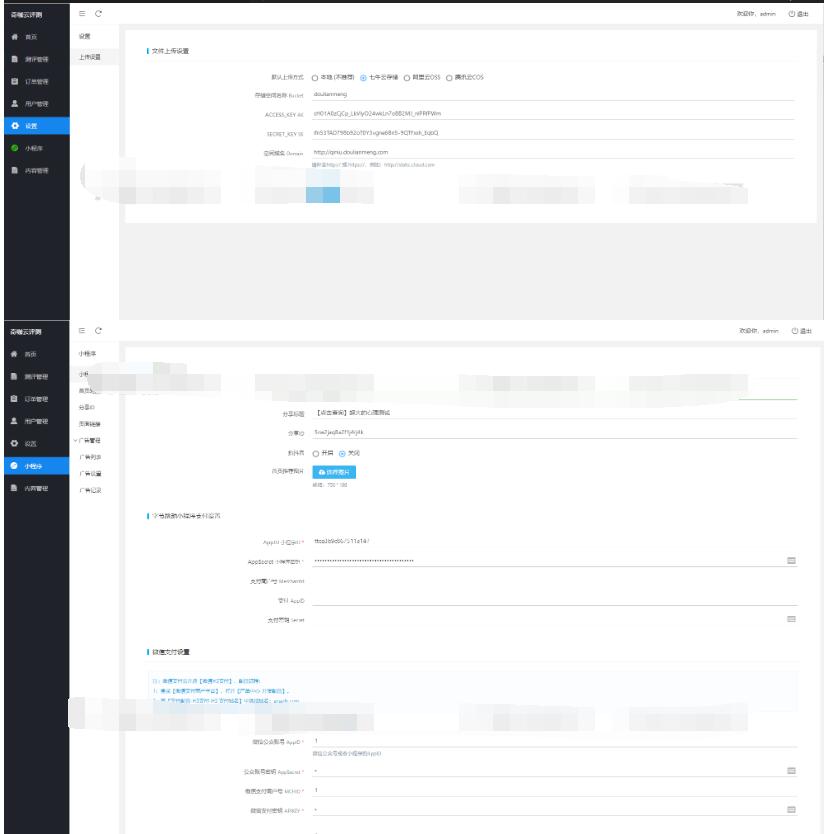Click the 选择图片 button

(x=334, y=471)
